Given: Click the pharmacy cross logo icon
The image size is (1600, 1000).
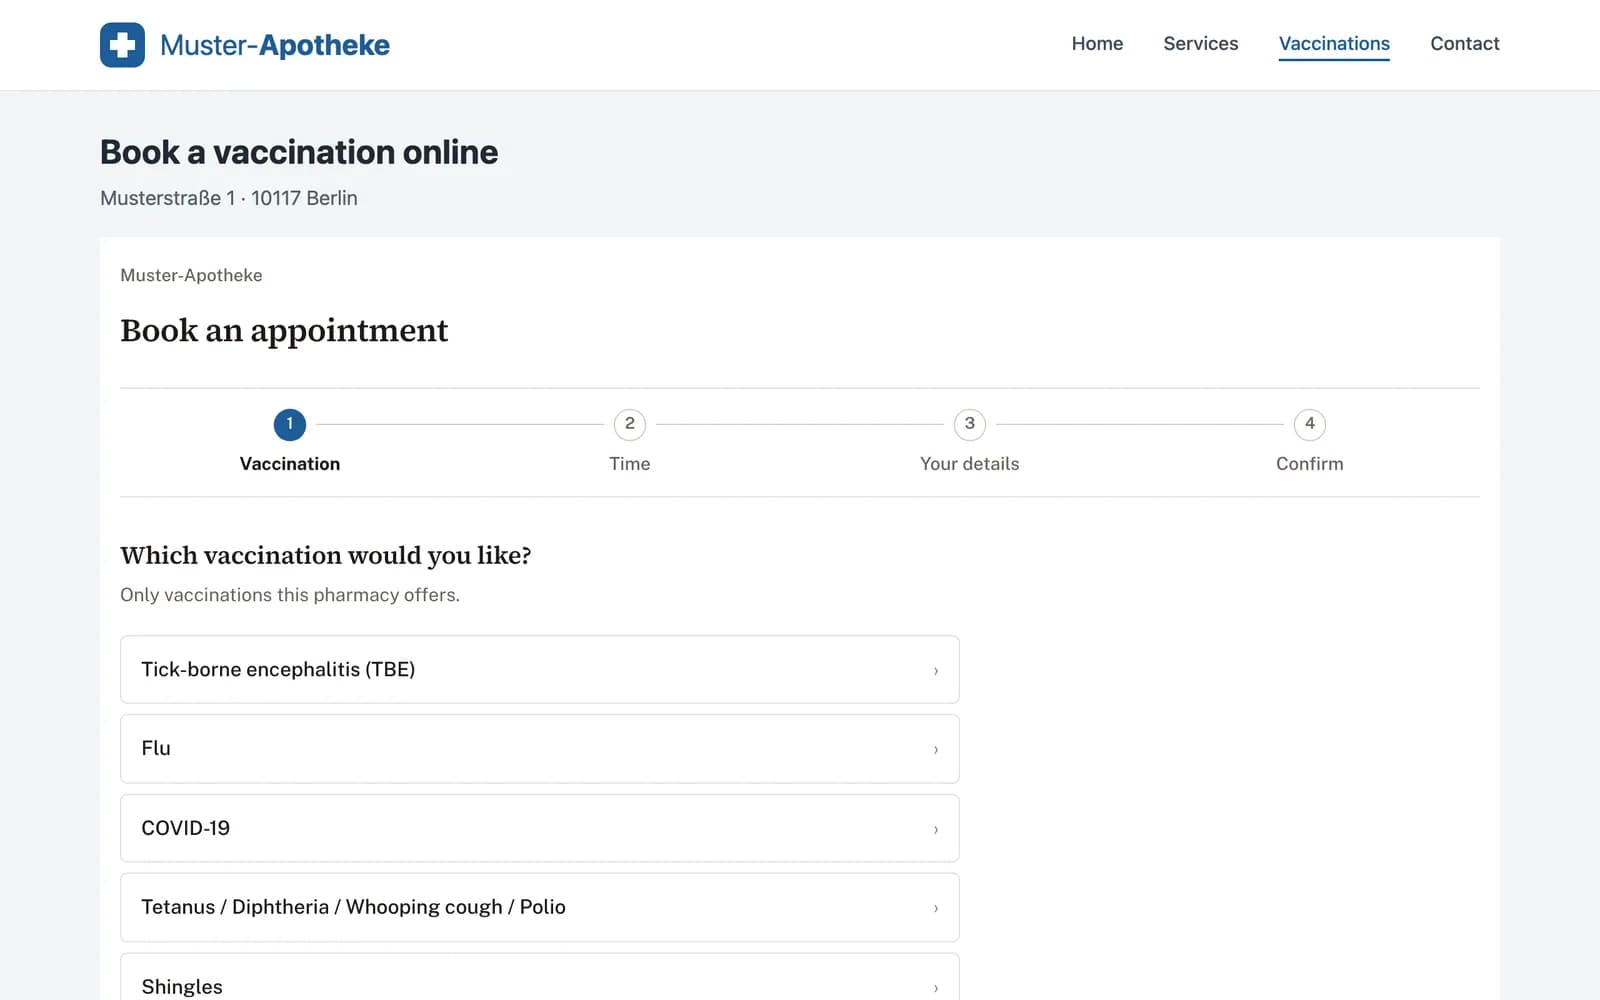Looking at the screenshot, I should click(122, 45).
